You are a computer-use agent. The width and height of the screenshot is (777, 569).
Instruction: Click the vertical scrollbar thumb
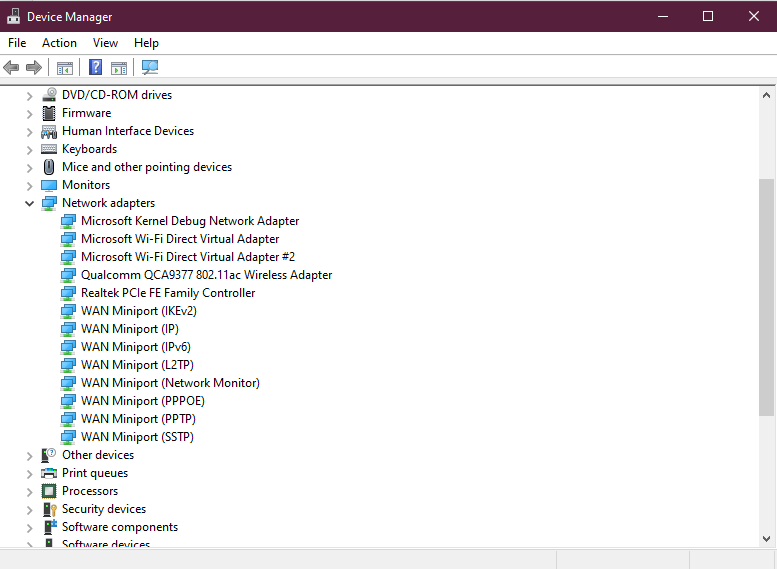tap(766, 297)
